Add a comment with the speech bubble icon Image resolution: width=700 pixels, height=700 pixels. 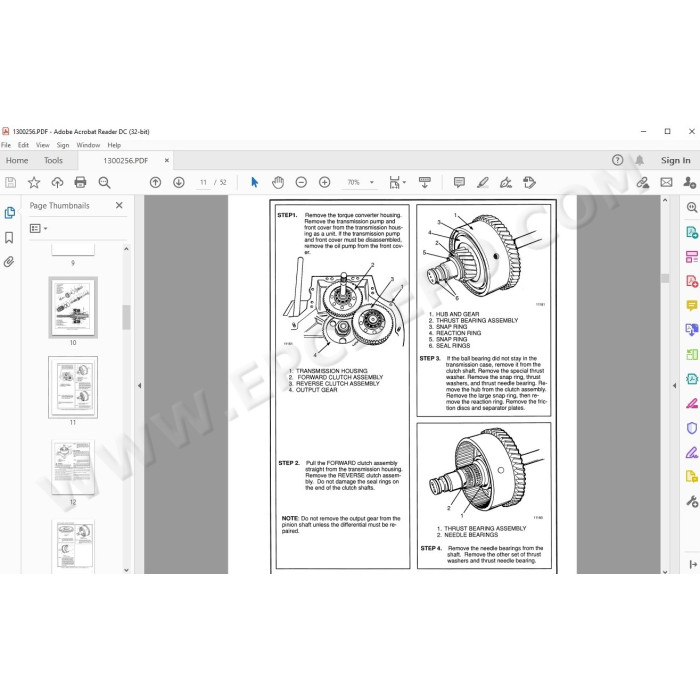pos(459,182)
